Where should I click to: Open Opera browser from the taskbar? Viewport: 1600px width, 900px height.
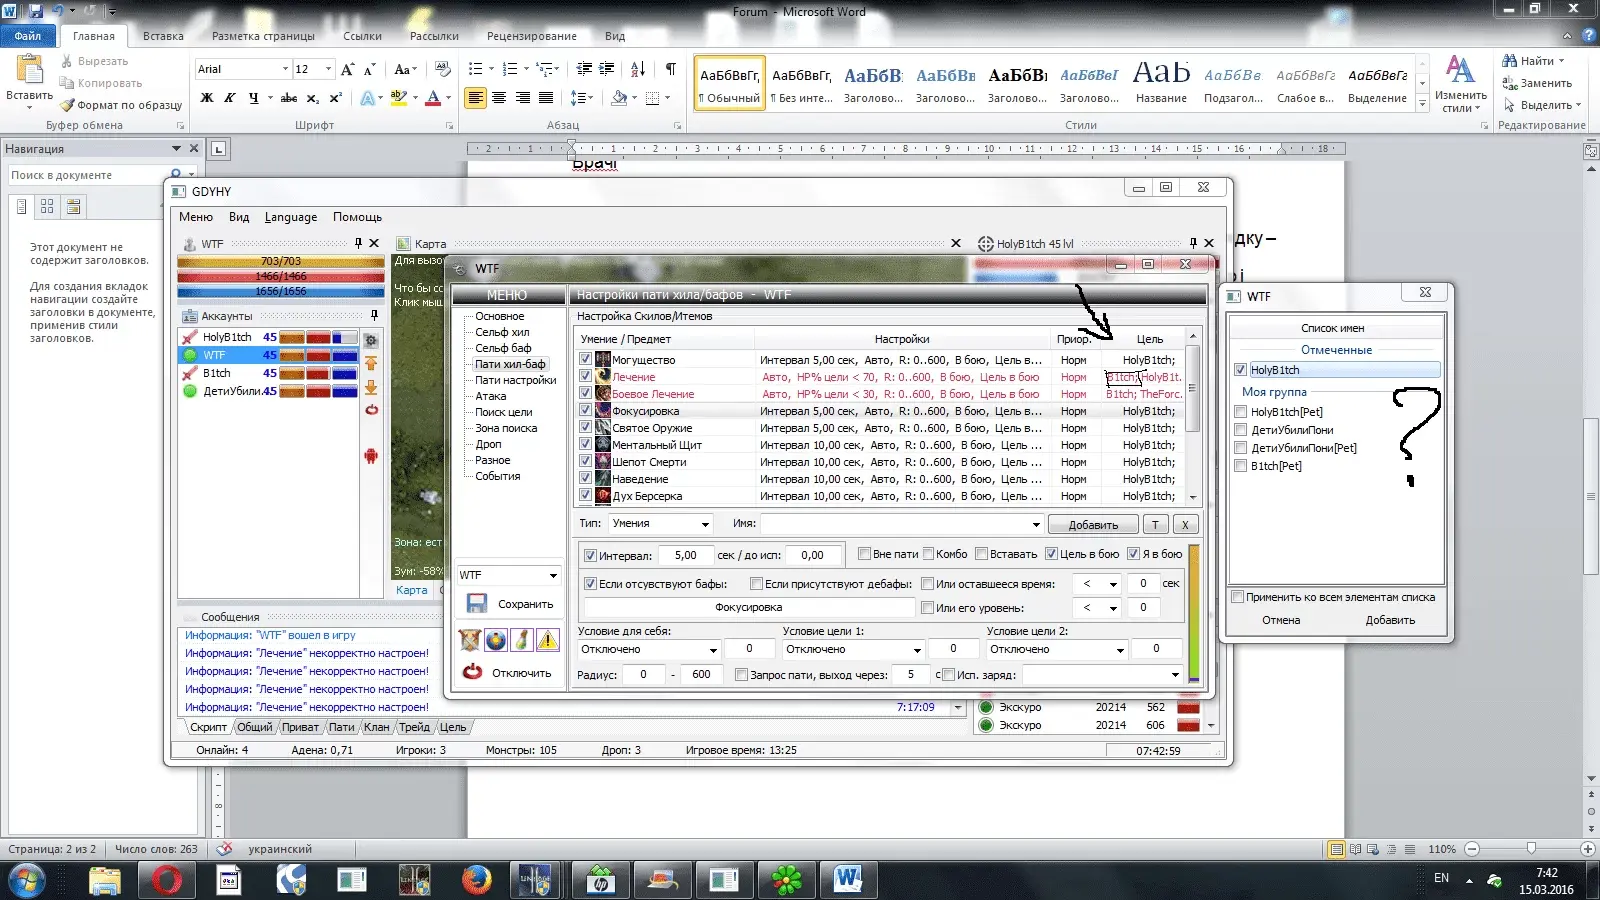(166, 880)
